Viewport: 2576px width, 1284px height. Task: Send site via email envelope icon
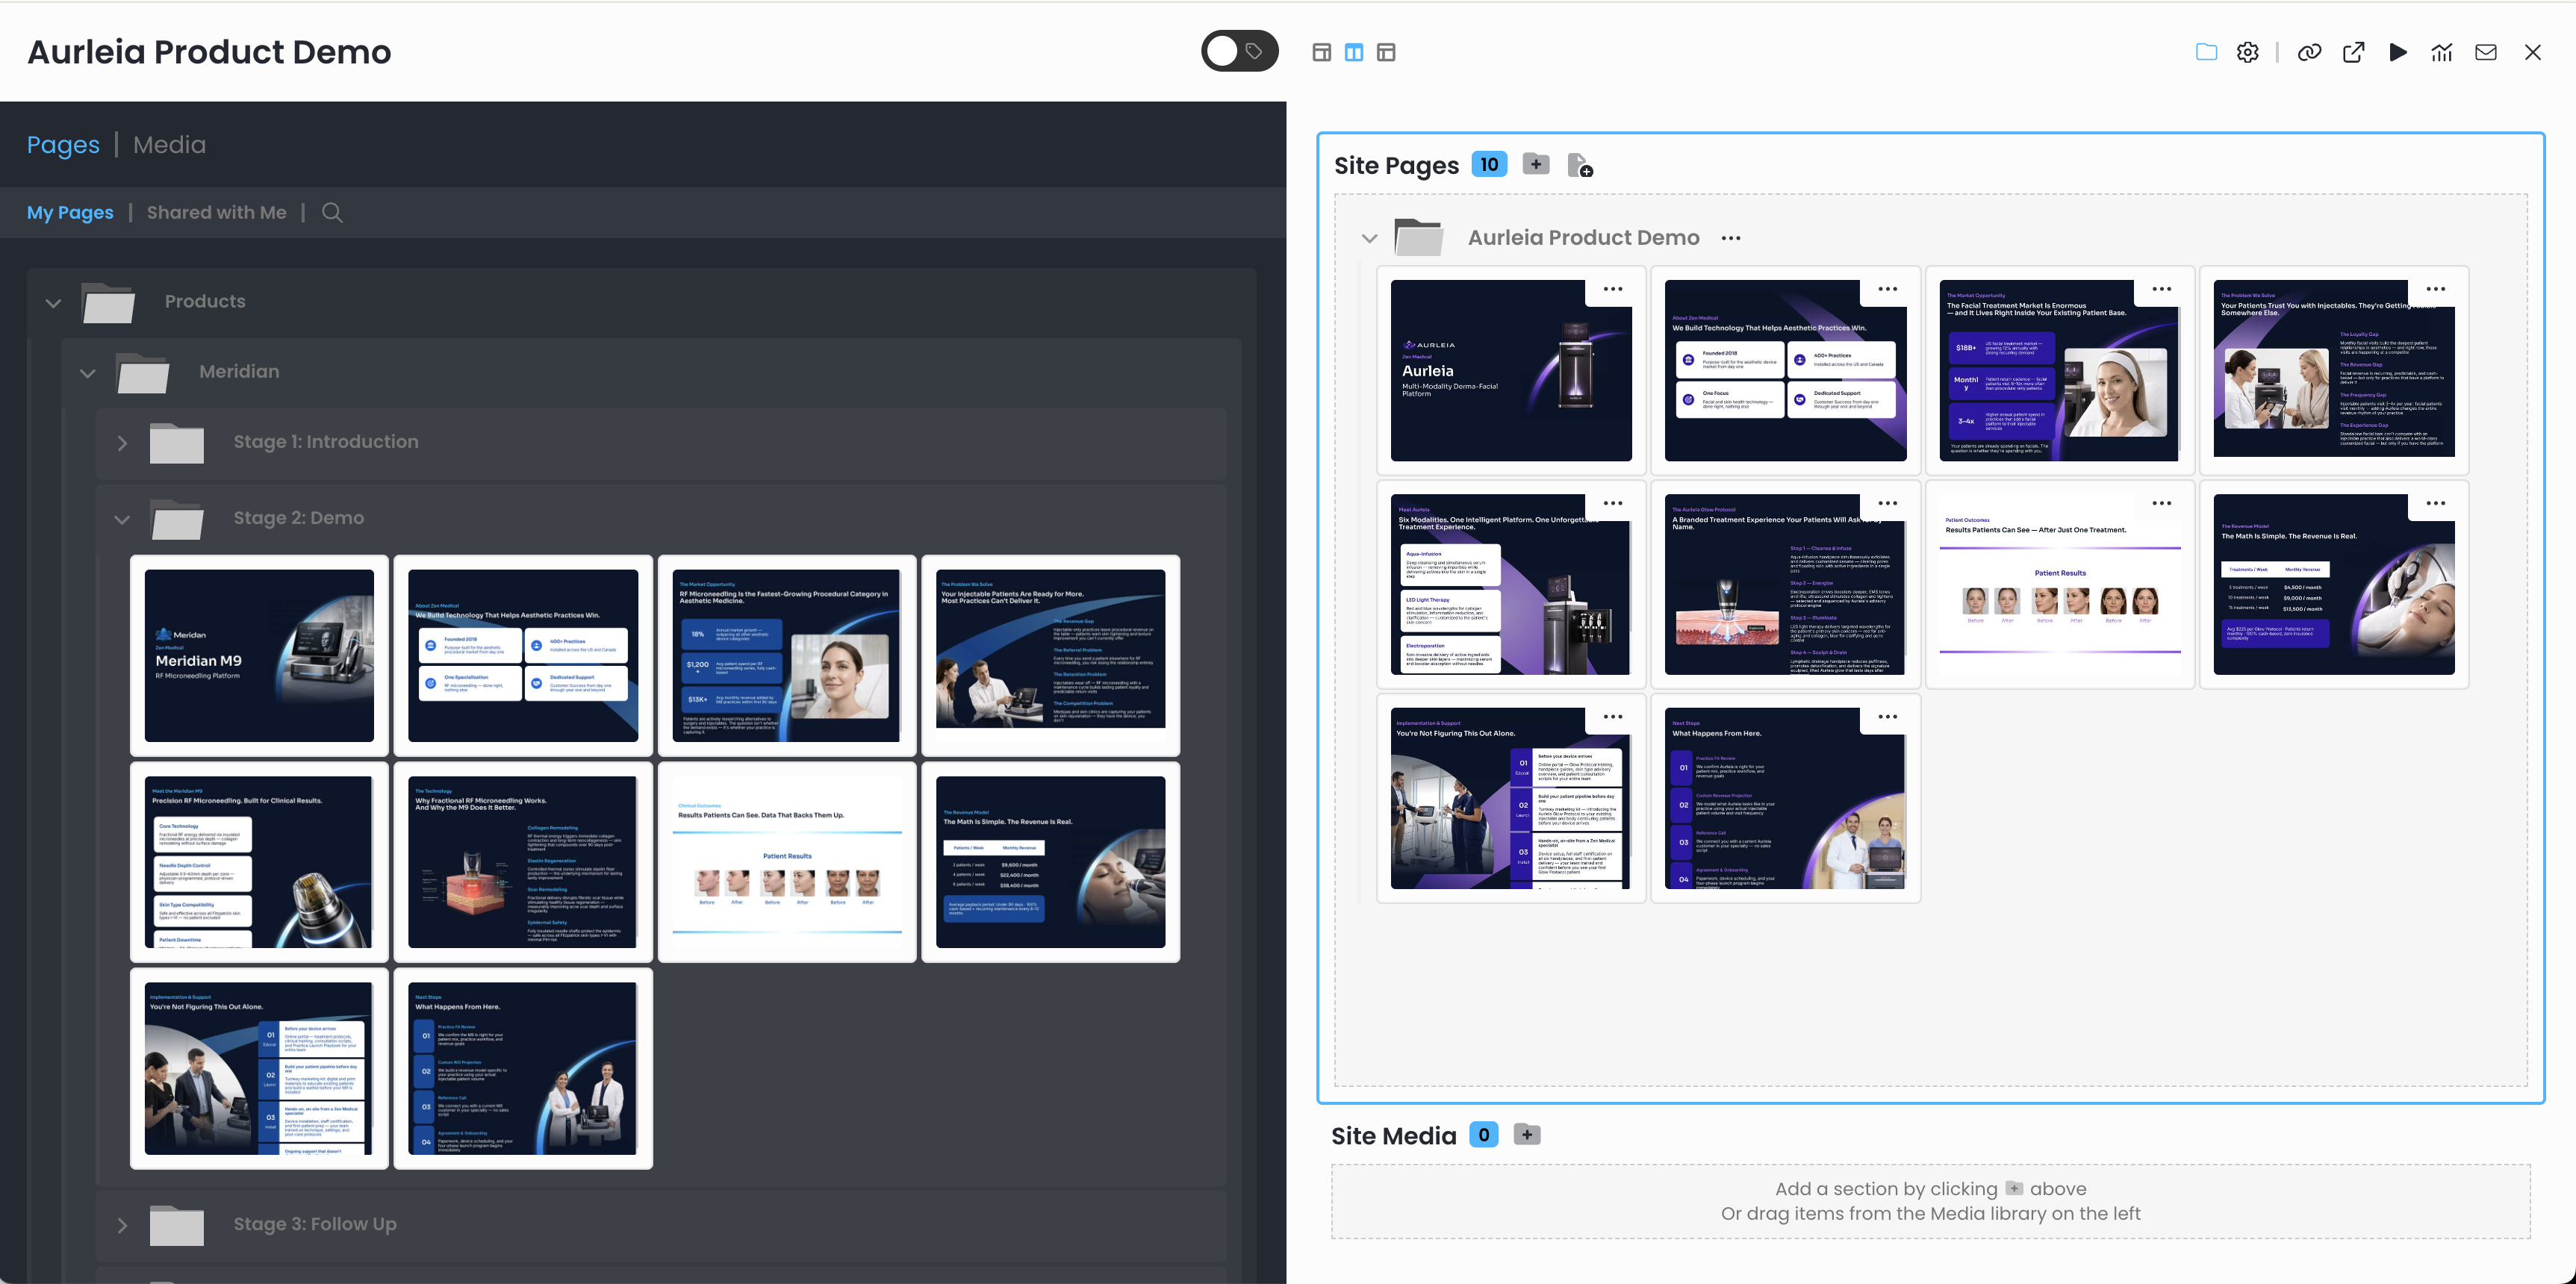coord(2485,52)
